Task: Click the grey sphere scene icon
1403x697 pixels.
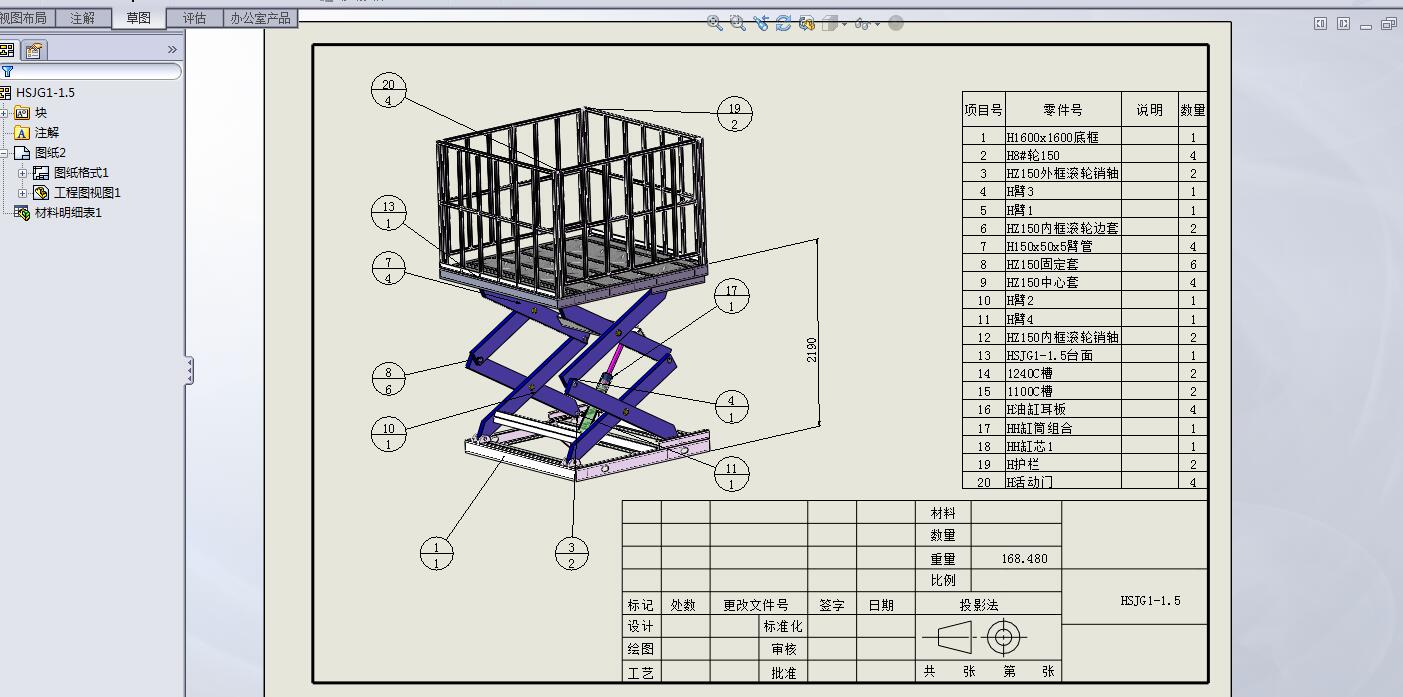Action: (896, 23)
